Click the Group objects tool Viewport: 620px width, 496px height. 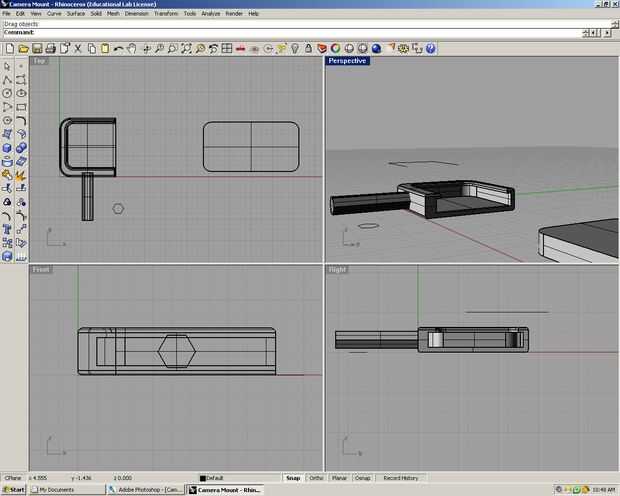7,202
